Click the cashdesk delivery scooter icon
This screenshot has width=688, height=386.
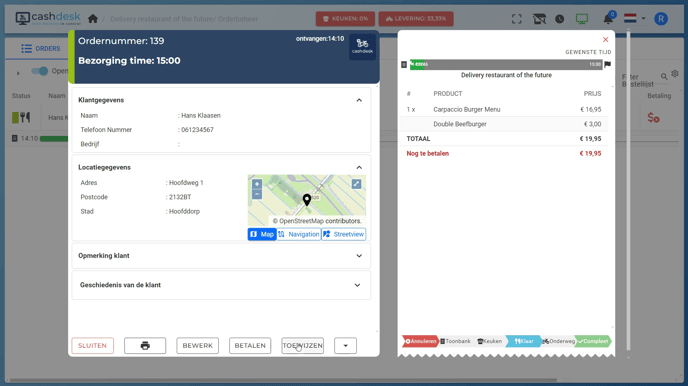362,46
